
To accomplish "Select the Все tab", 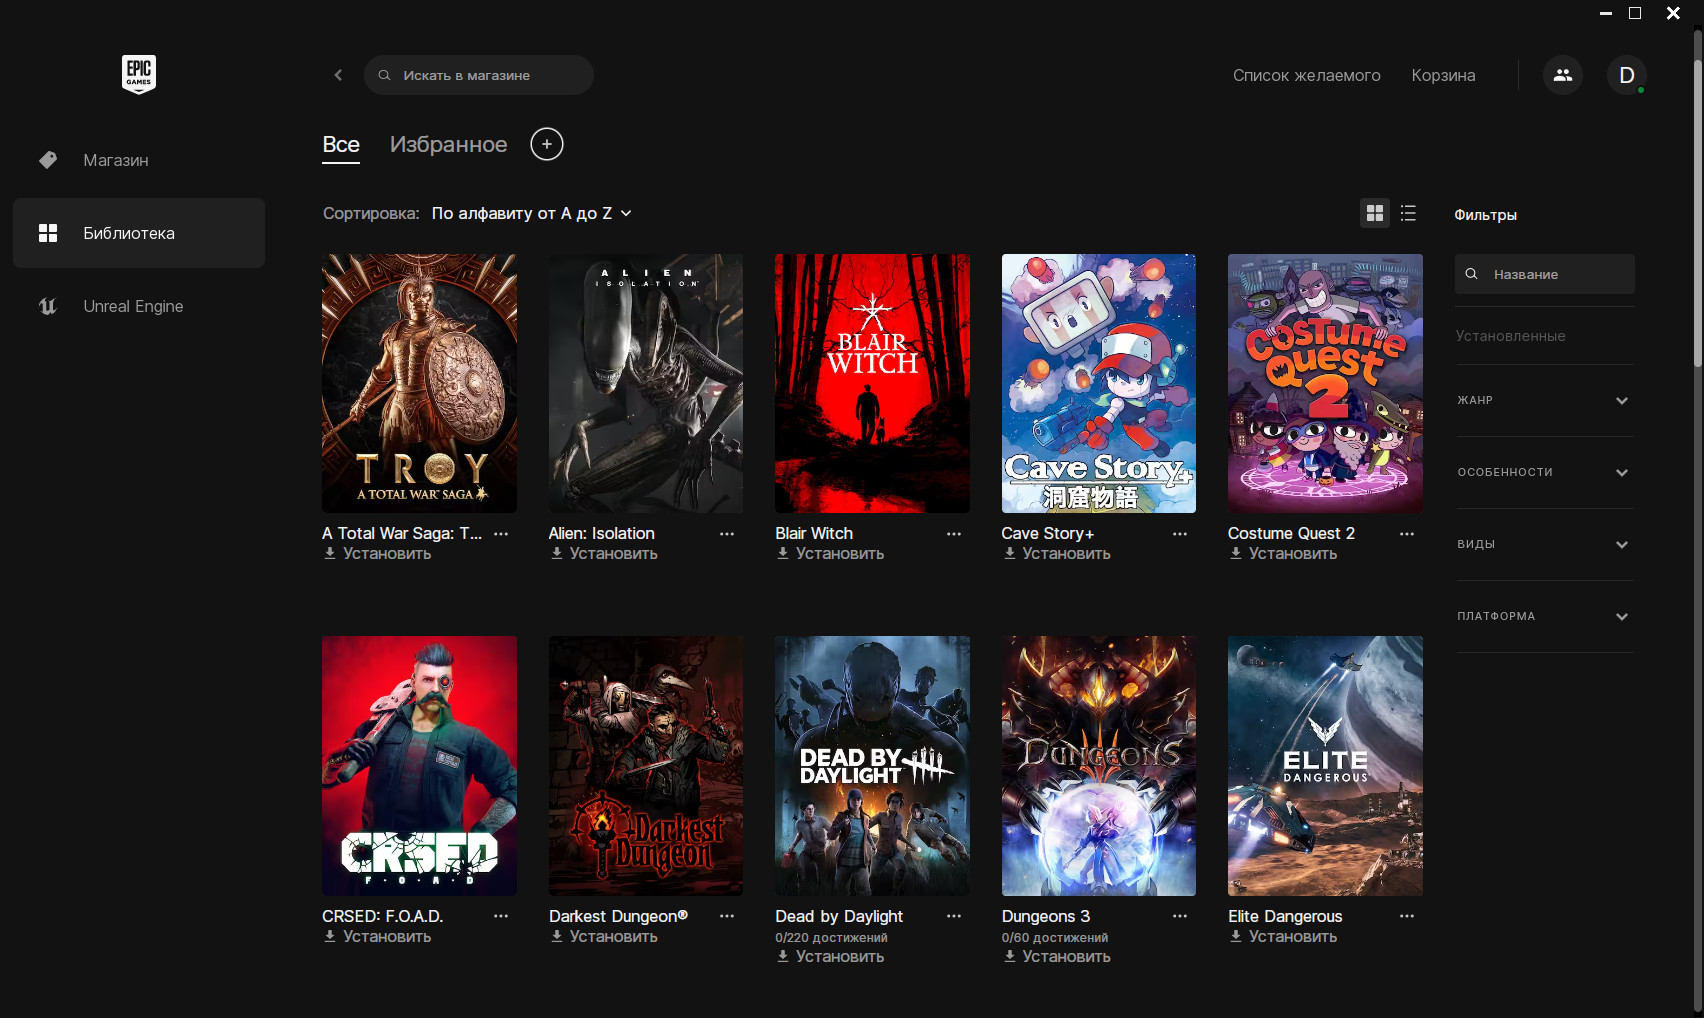I will coord(341,145).
